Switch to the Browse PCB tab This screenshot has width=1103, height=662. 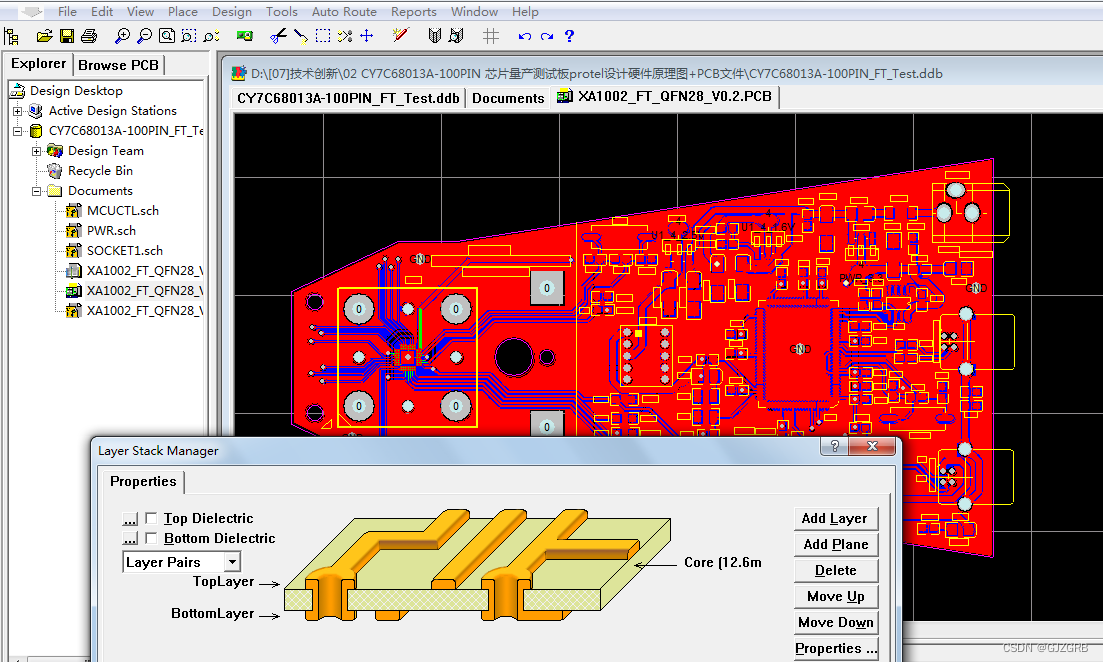coord(118,64)
